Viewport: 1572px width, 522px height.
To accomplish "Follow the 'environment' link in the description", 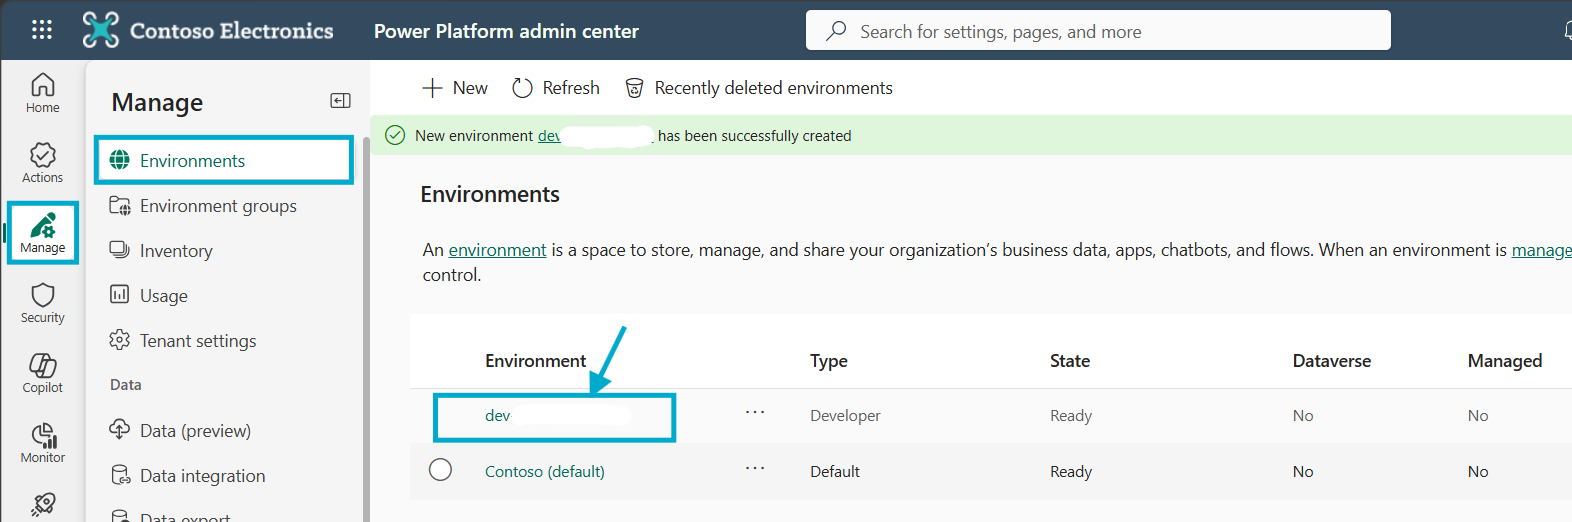I will pos(497,250).
